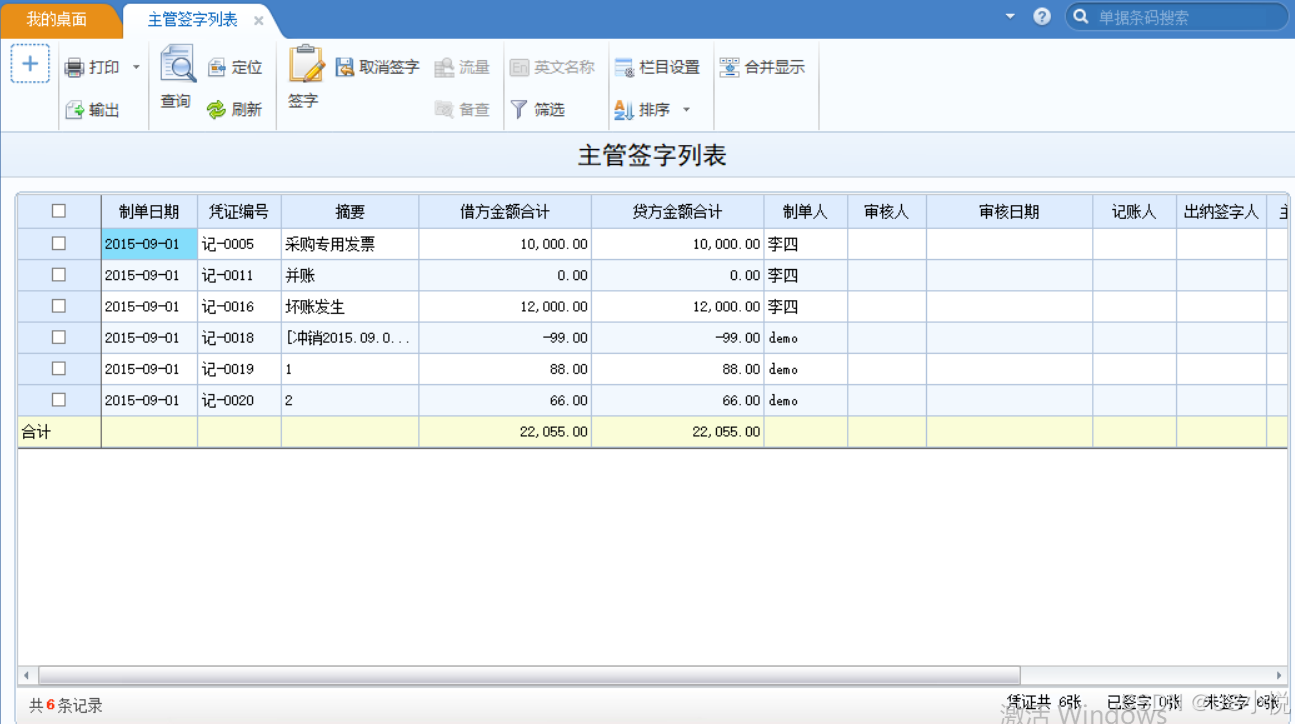Viewport: 1295px width, 724px height.
Task: Click the 制单日期 column header
Action: coord(149,211)
